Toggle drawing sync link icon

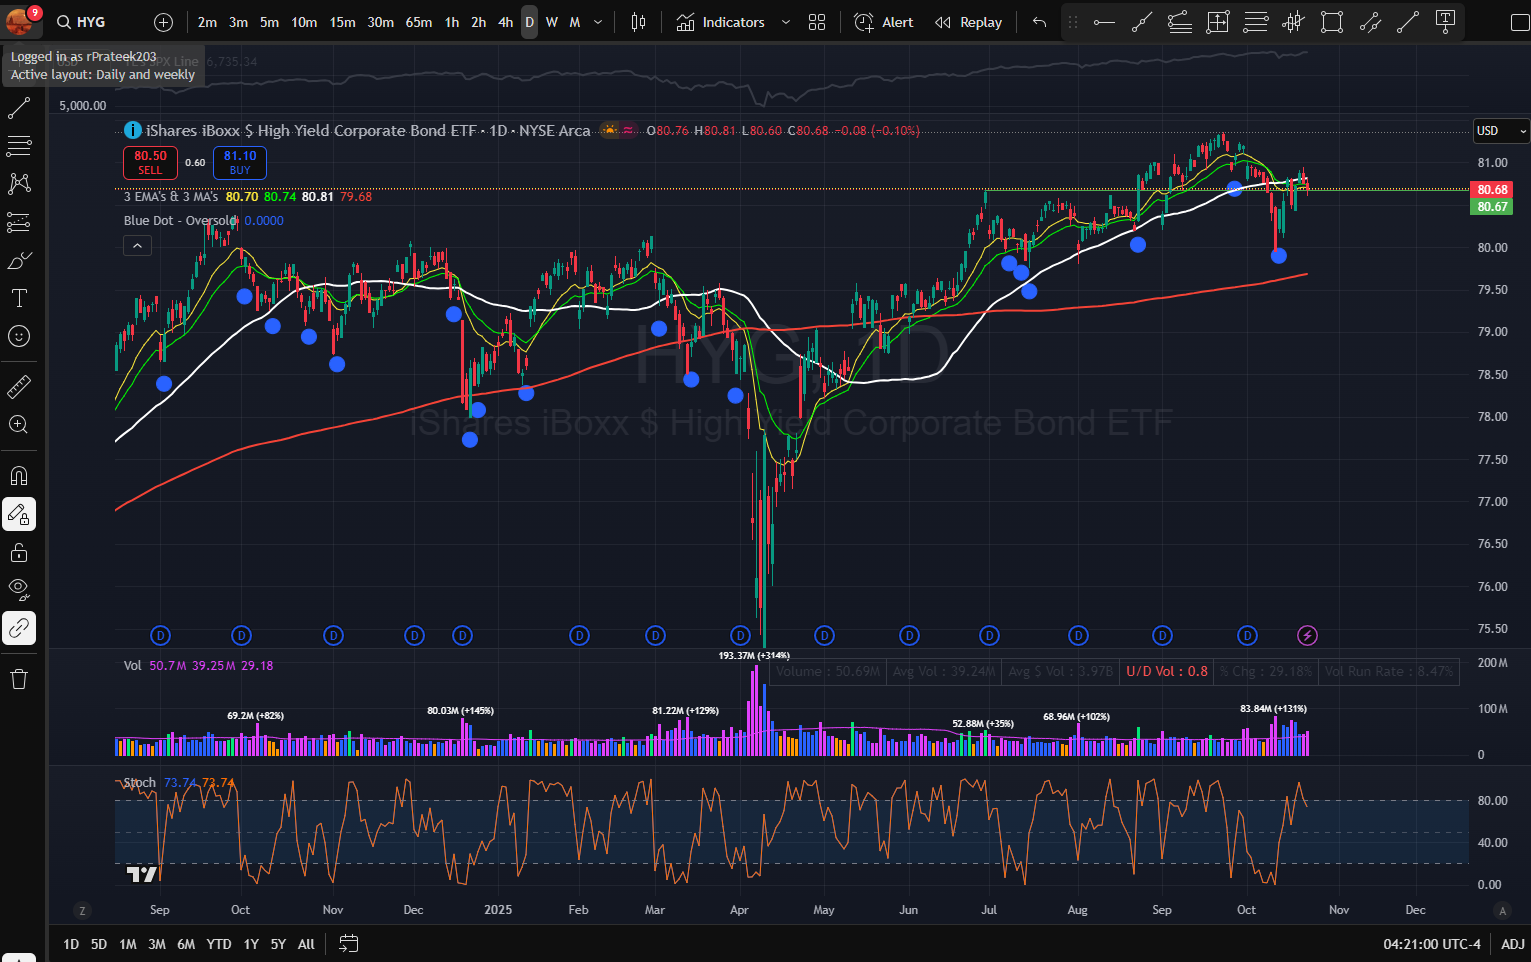19,628
